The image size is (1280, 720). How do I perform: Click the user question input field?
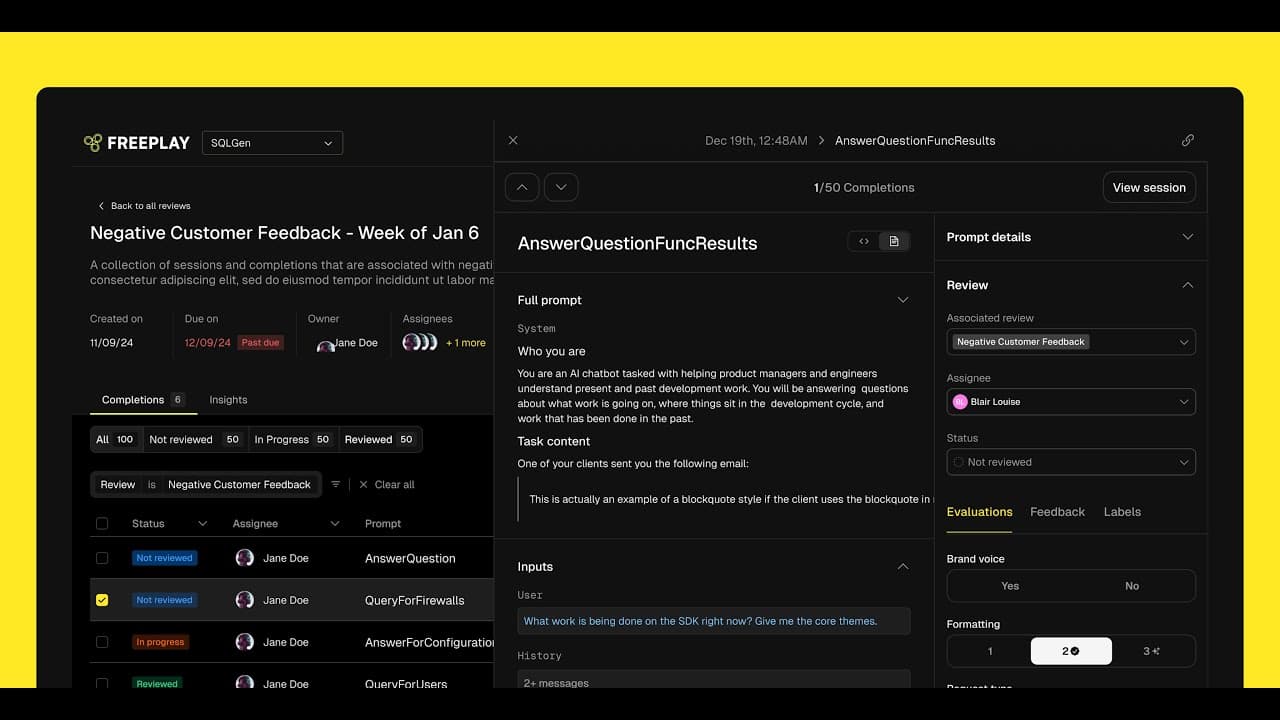713,621
